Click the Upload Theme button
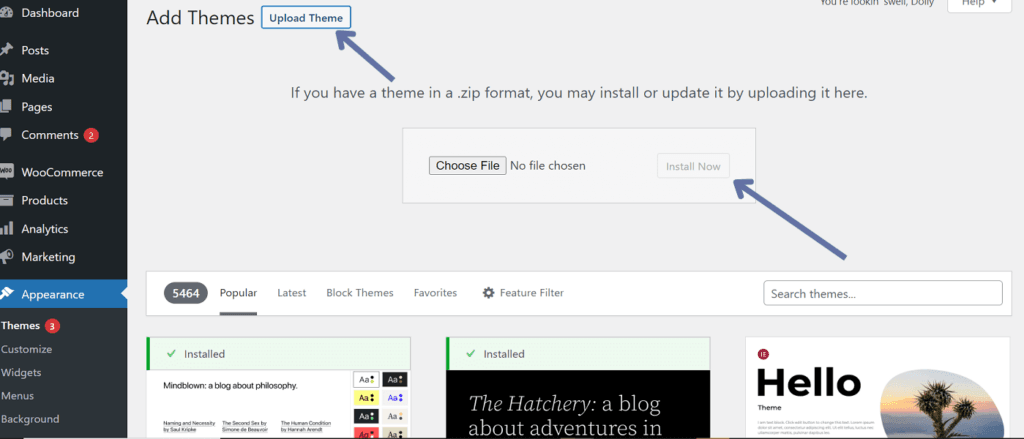The image size is (1024, 439). tap(306, 18)
